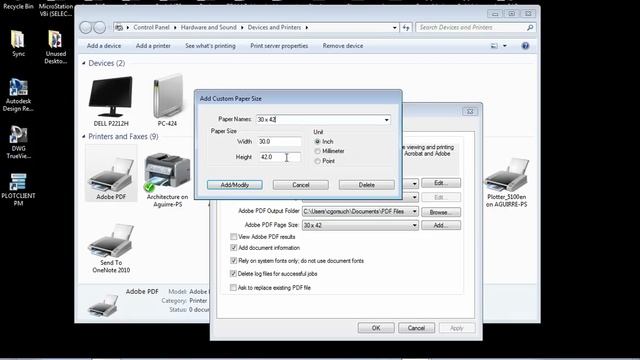The image size is (640, 360).
Task: Toggle Delete log files for successful jobs
Action: (x=233, y=273)
